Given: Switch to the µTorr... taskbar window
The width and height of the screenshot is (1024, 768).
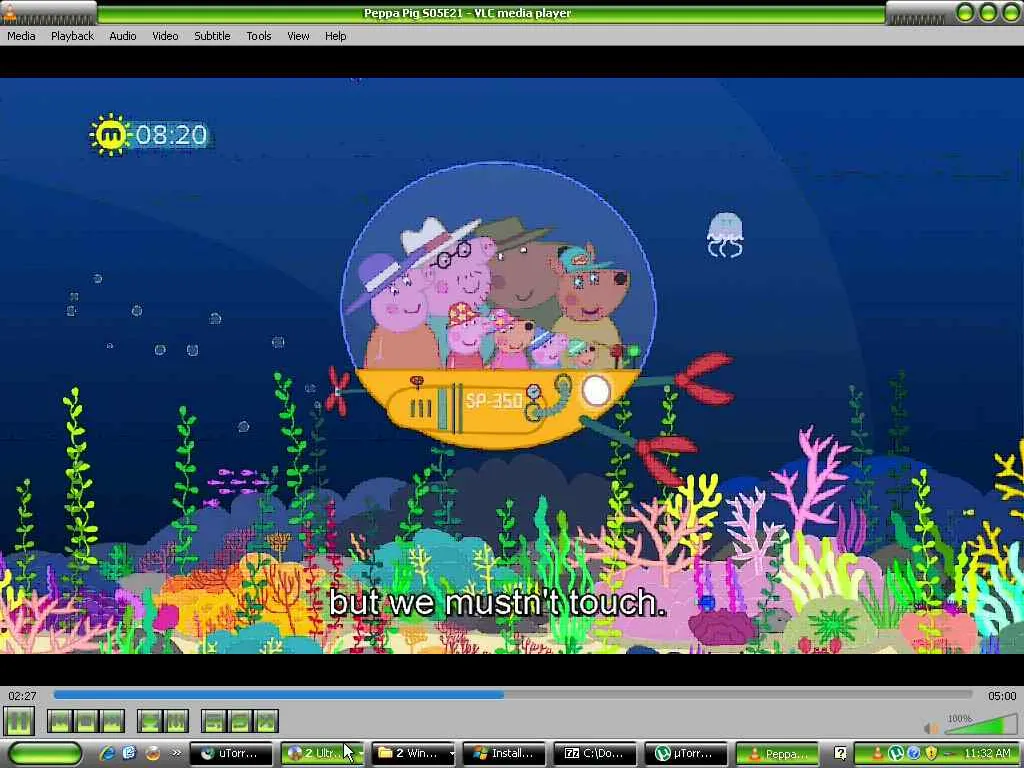Looking at the screenshot, I should (x=686, y=753).
